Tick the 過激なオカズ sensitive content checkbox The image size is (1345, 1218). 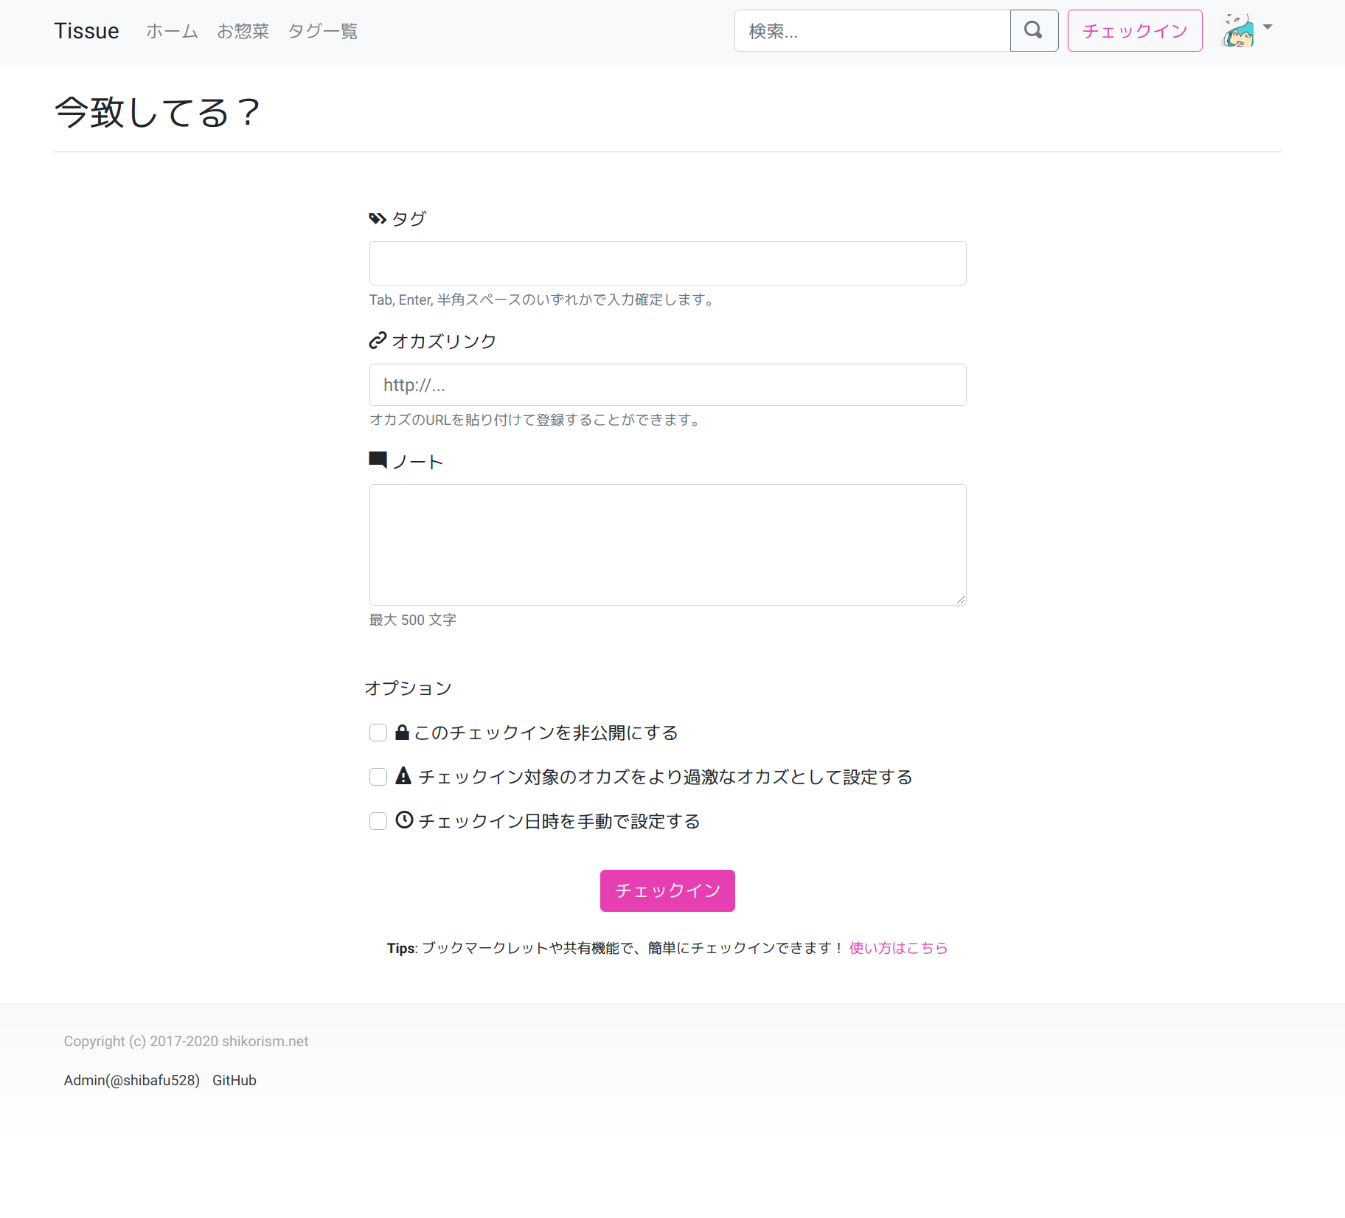(378, 777)
